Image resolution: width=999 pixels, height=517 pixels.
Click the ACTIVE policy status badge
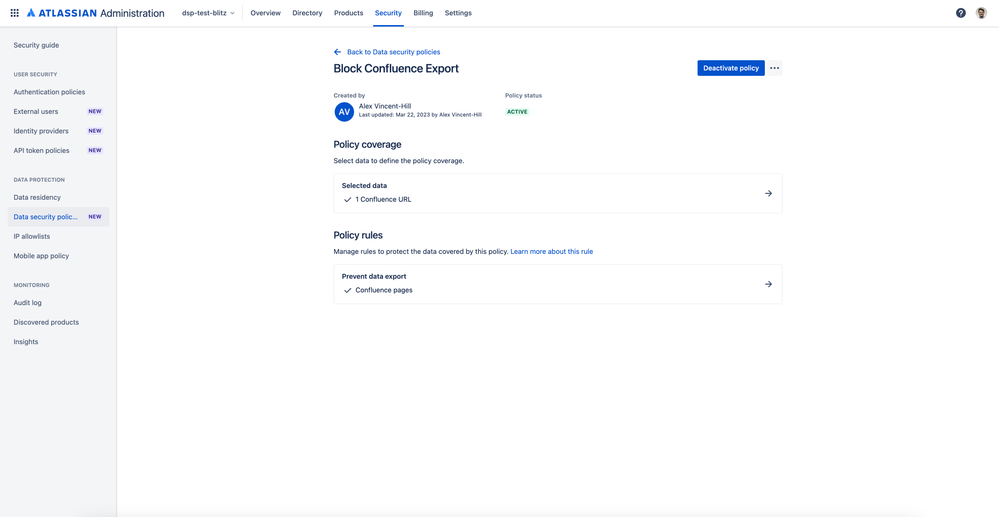coord(517,112)
